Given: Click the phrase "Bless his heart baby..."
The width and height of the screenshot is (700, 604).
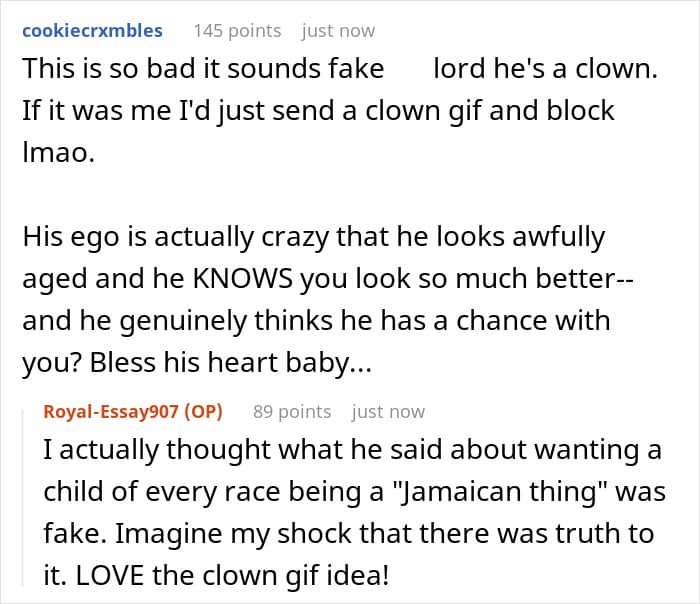Looking at the screenshot, I should [x=232, y=364].
